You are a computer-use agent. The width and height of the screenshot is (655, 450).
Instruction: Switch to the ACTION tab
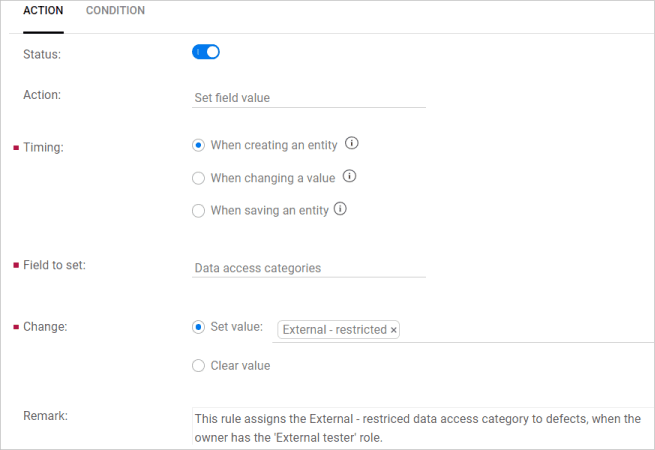43,11
